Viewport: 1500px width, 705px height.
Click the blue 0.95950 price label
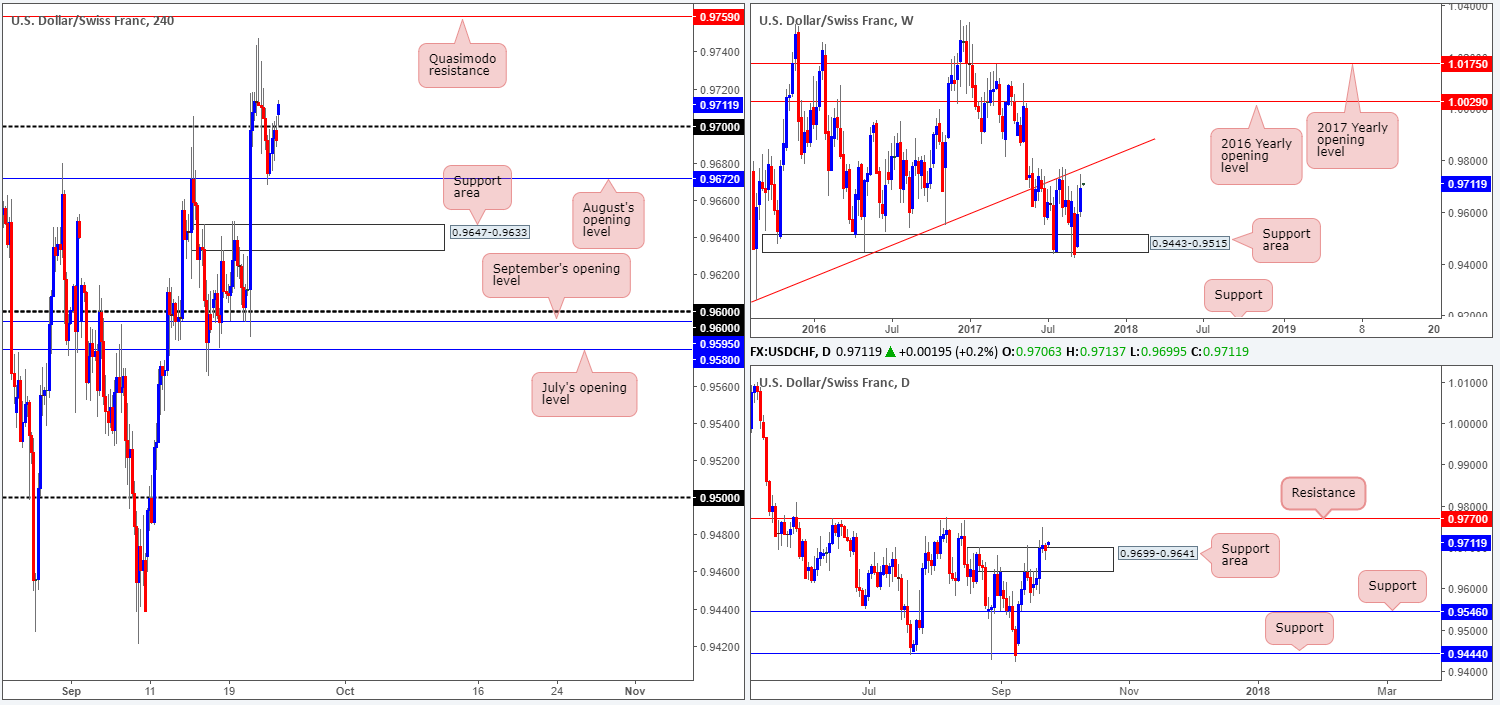(719, 343)
